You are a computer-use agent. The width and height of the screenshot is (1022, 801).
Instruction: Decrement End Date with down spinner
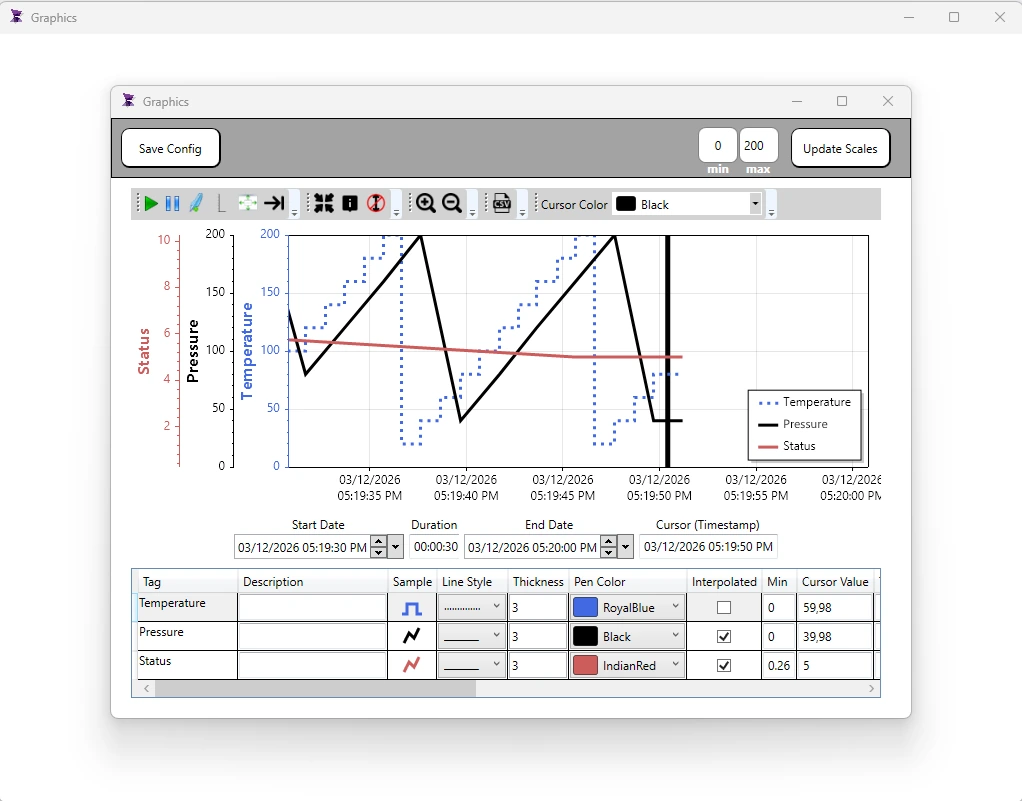609,553
